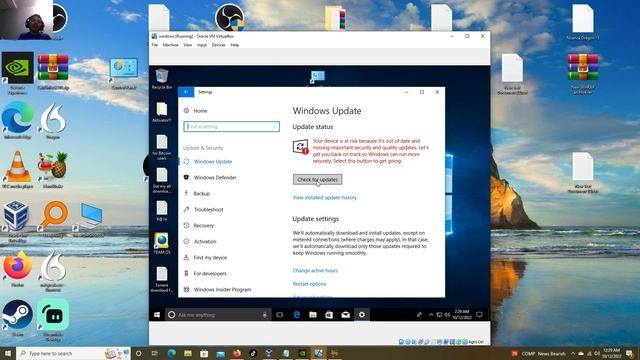Open File Explorer in guest taskbar
Image resolution: width=640 pixels, height=360 pixels.
pos(313,315)
